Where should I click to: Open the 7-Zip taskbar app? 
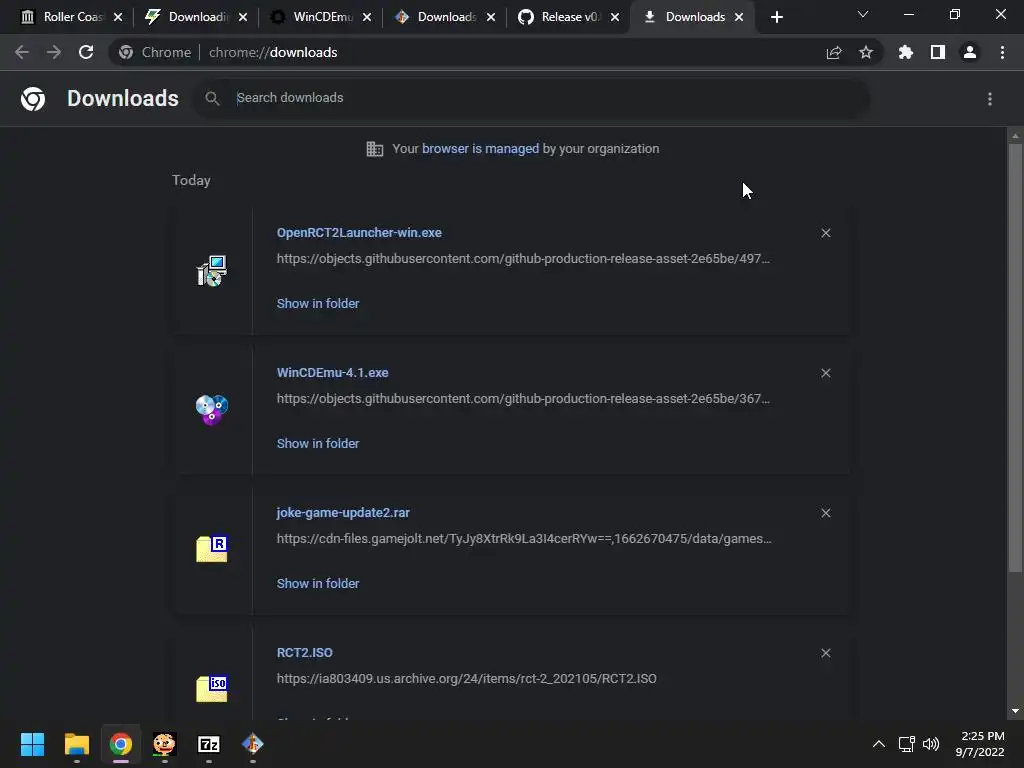pyautogui.click(x=208, y=744)
